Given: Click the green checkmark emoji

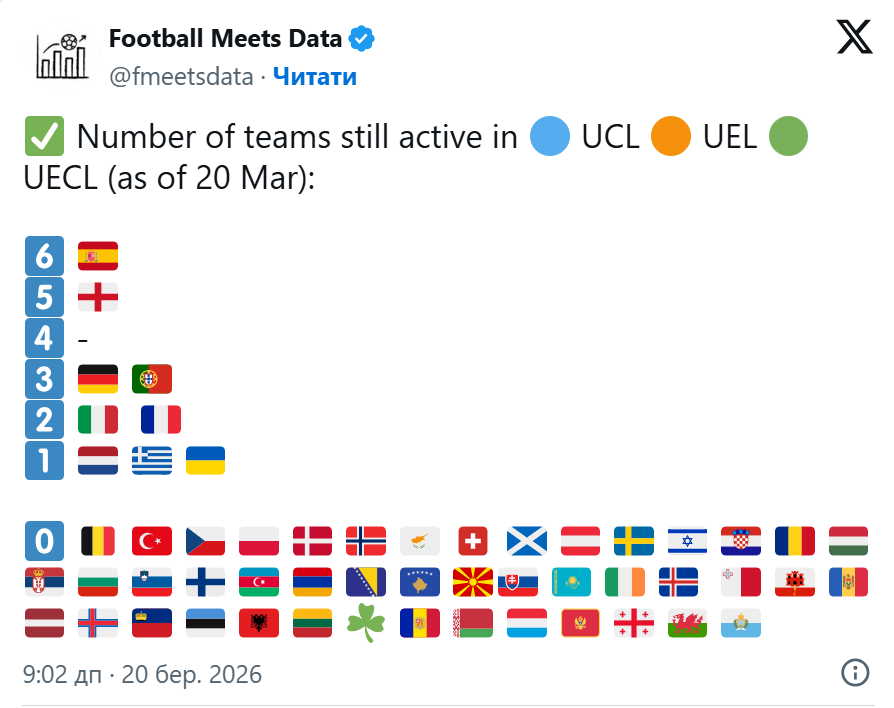Looking at the screenshot, I should click(44, 136).
